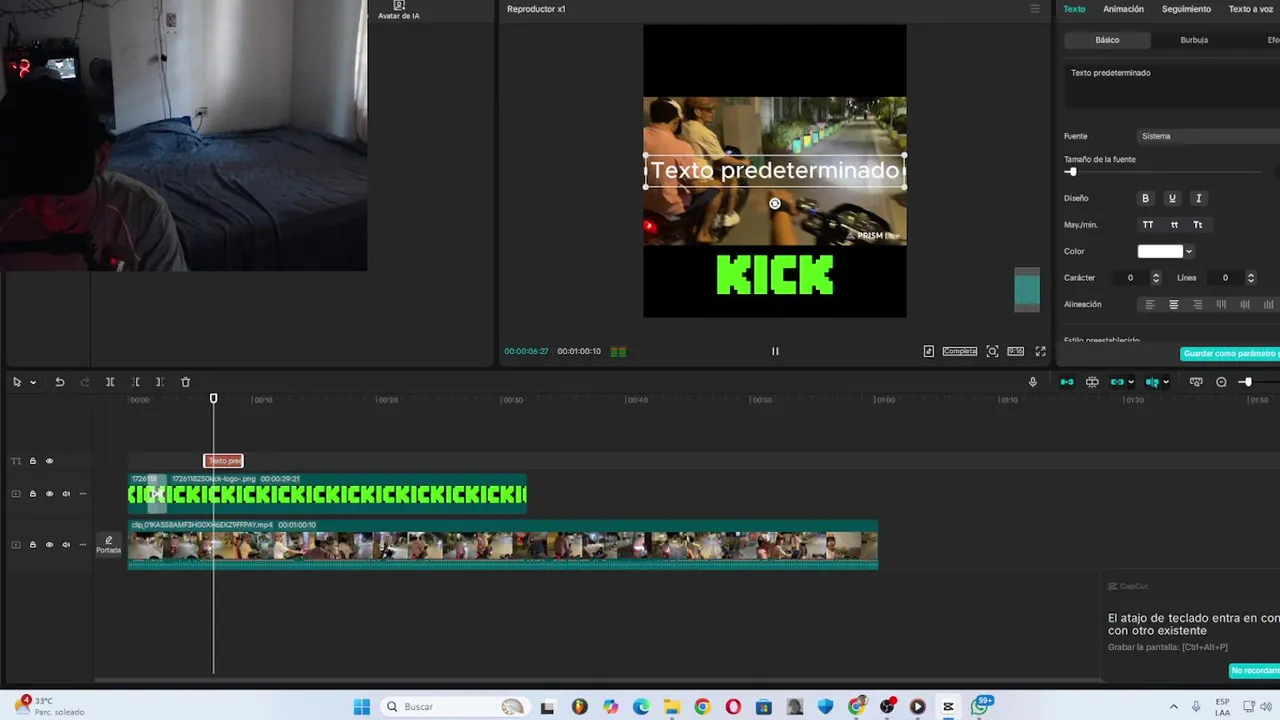Screen dimensions: 1280x720
Task: Apply bold formatting
Action: pos(1146,198)
